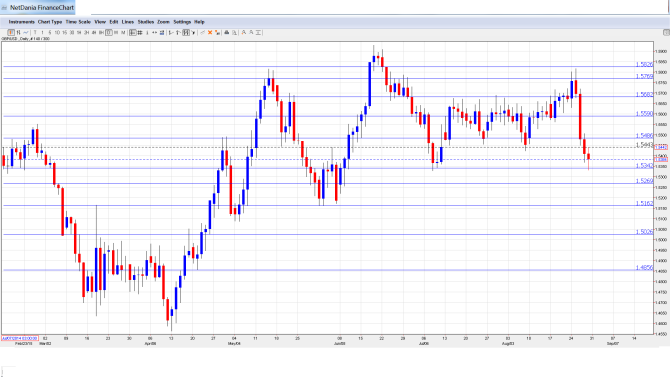Click the 1.4856 horizontal line label
Screen dimensions: 670x377
[644, 268]
